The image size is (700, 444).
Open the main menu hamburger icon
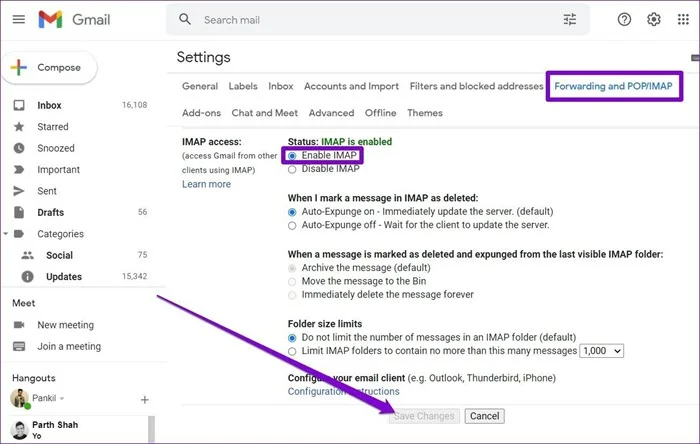coord(18,20)
